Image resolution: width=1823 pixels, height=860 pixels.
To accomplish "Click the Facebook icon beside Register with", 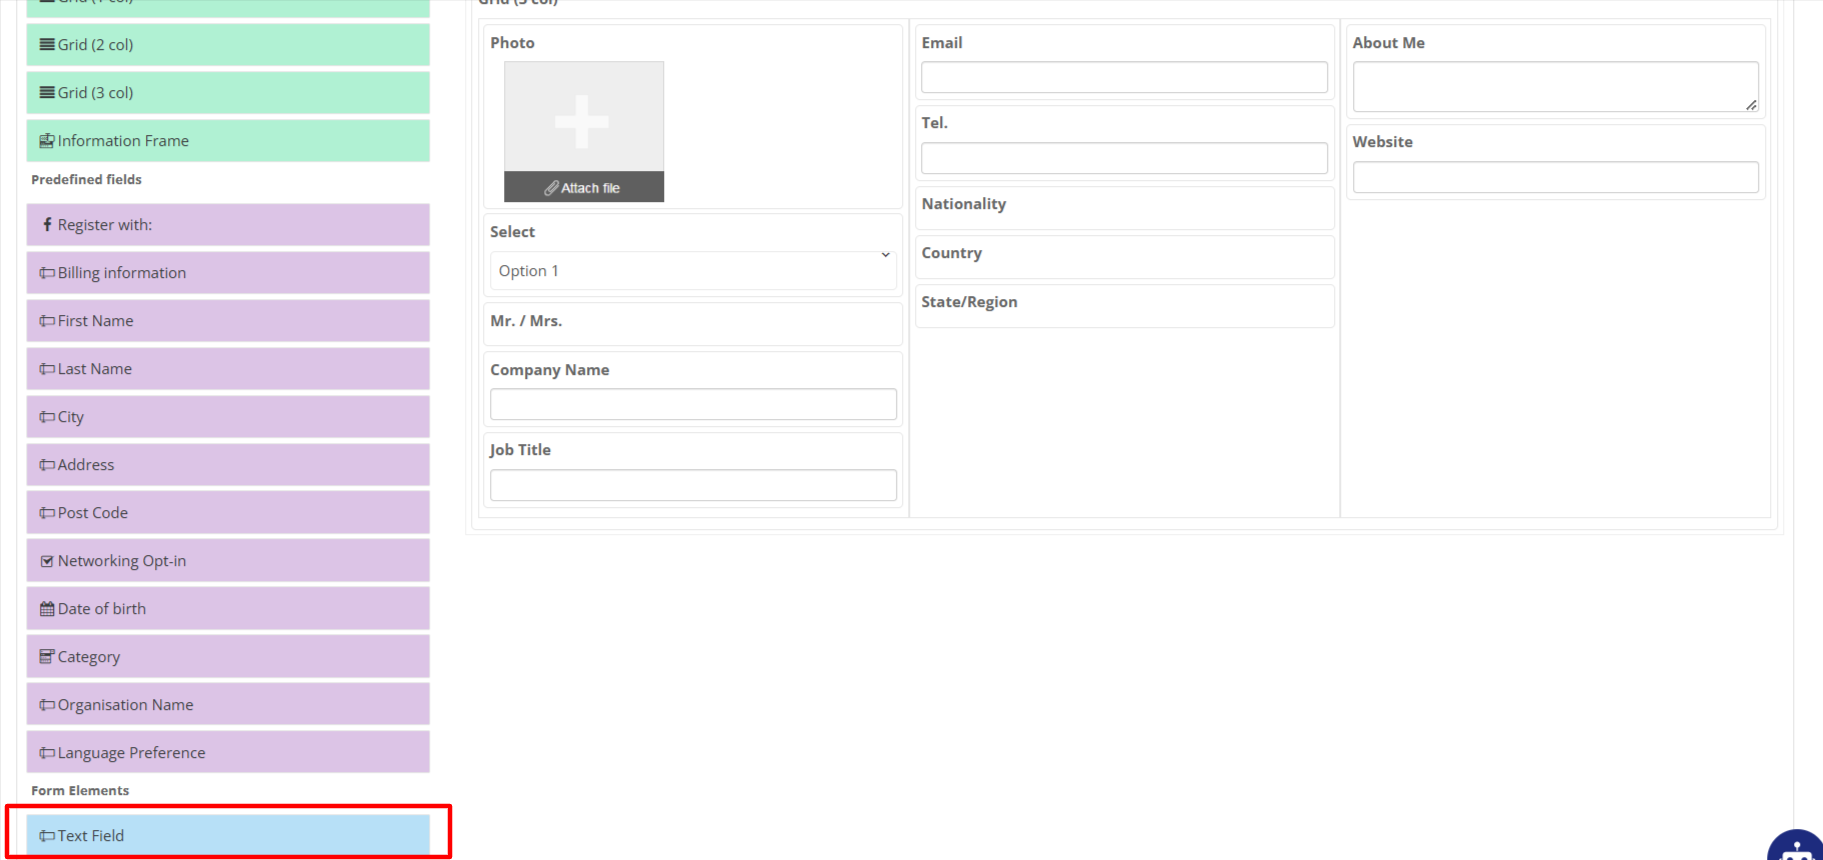I will pyautogui.click(x=47, y=225).
